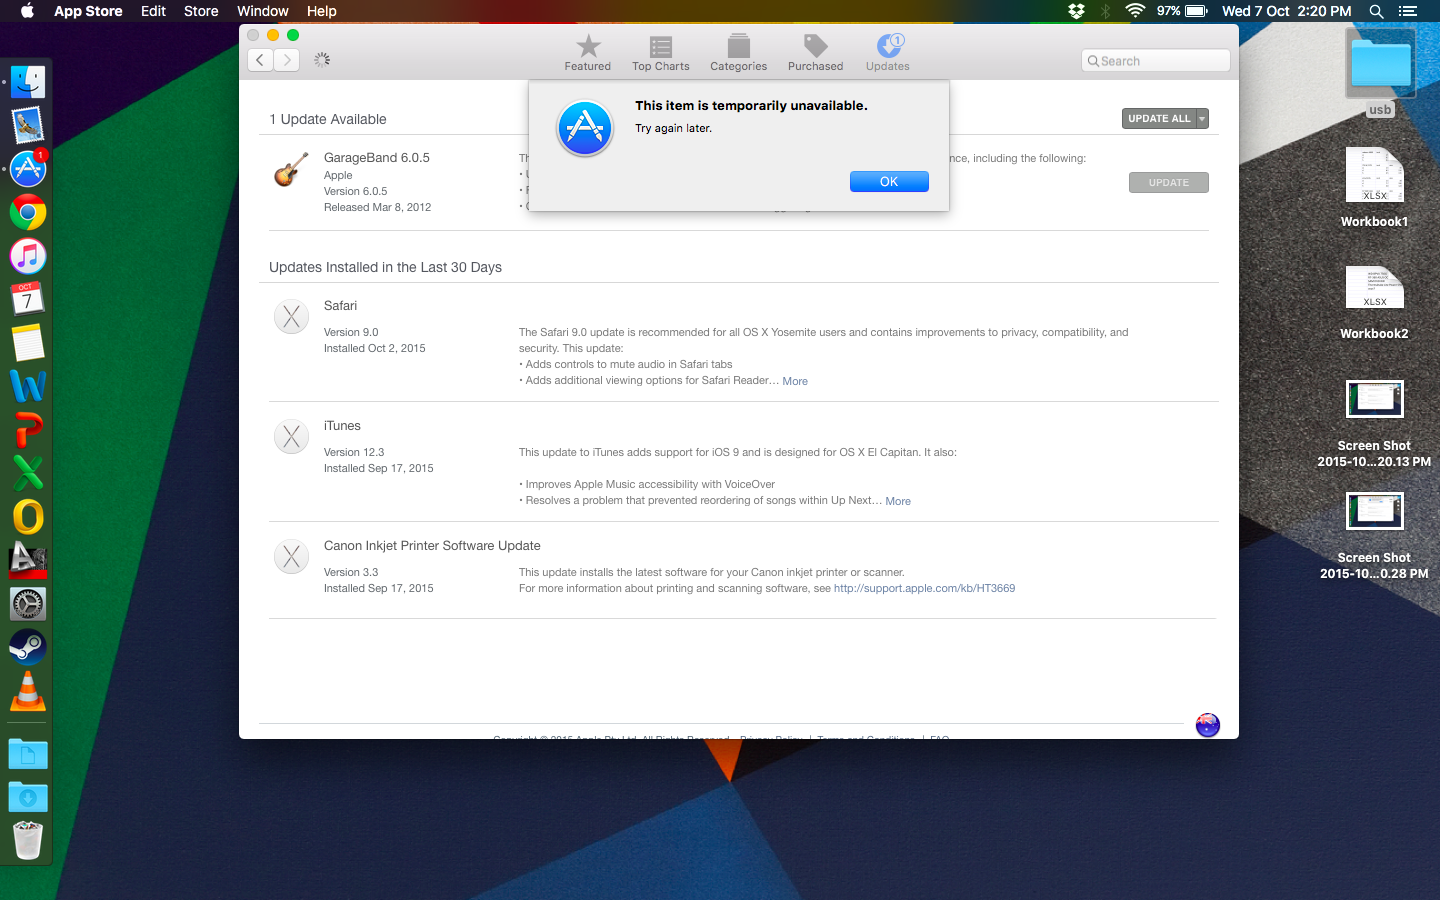Expand iTunes description with More link

(898, 501)
